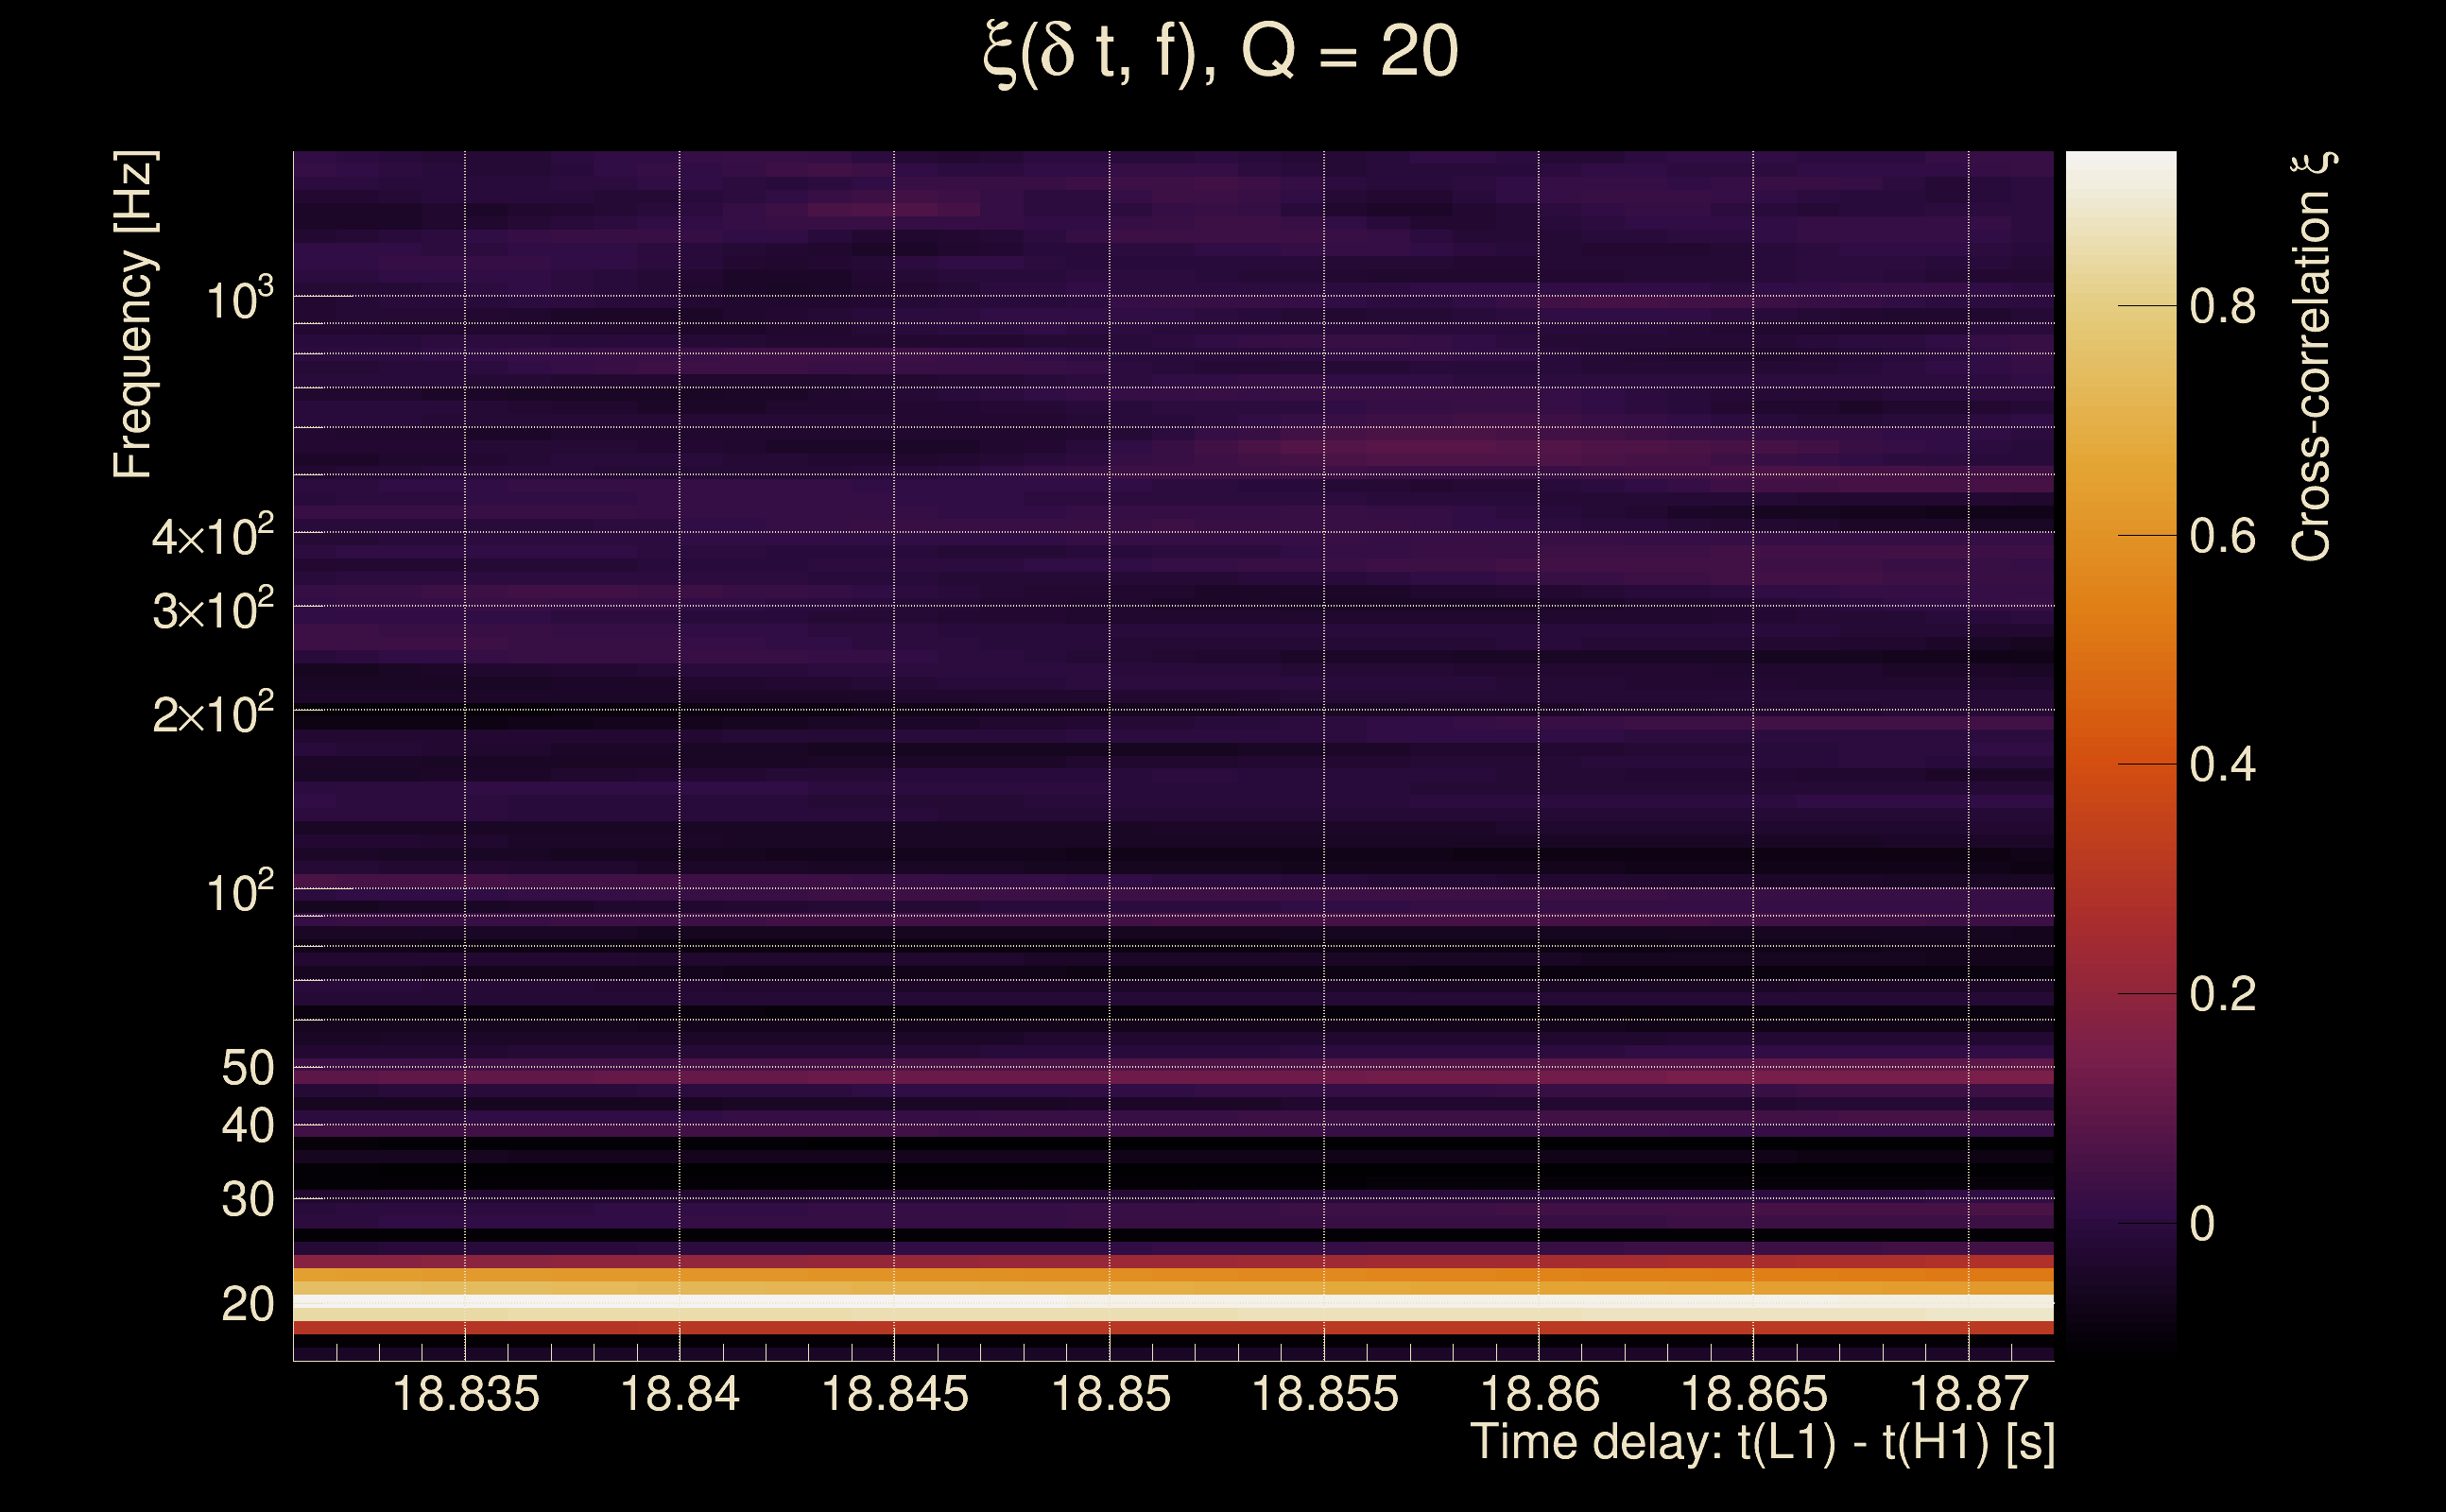Click the 50 Hz frequency tick label

[247, 1068]
